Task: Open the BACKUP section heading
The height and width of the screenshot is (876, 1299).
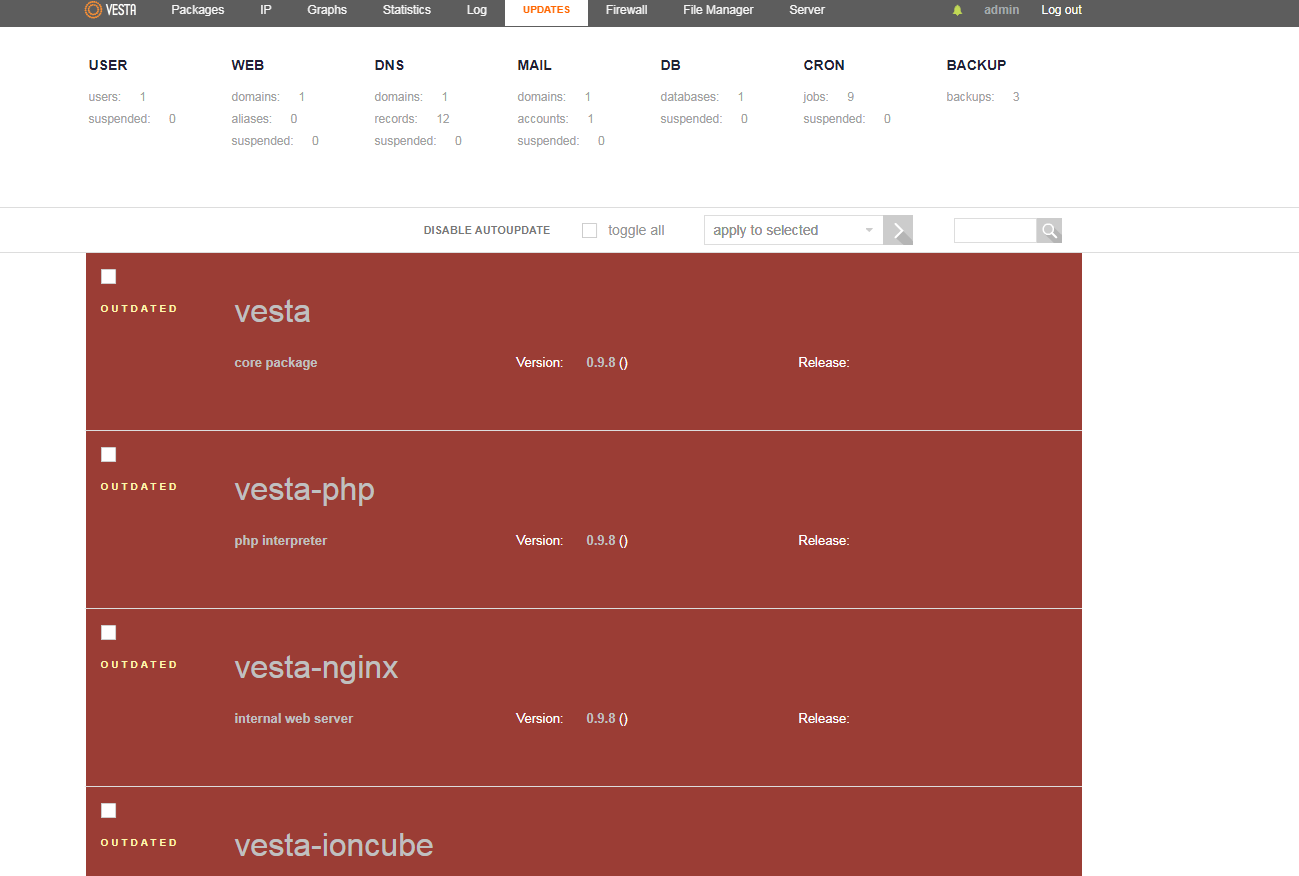Action: point(976,65)
